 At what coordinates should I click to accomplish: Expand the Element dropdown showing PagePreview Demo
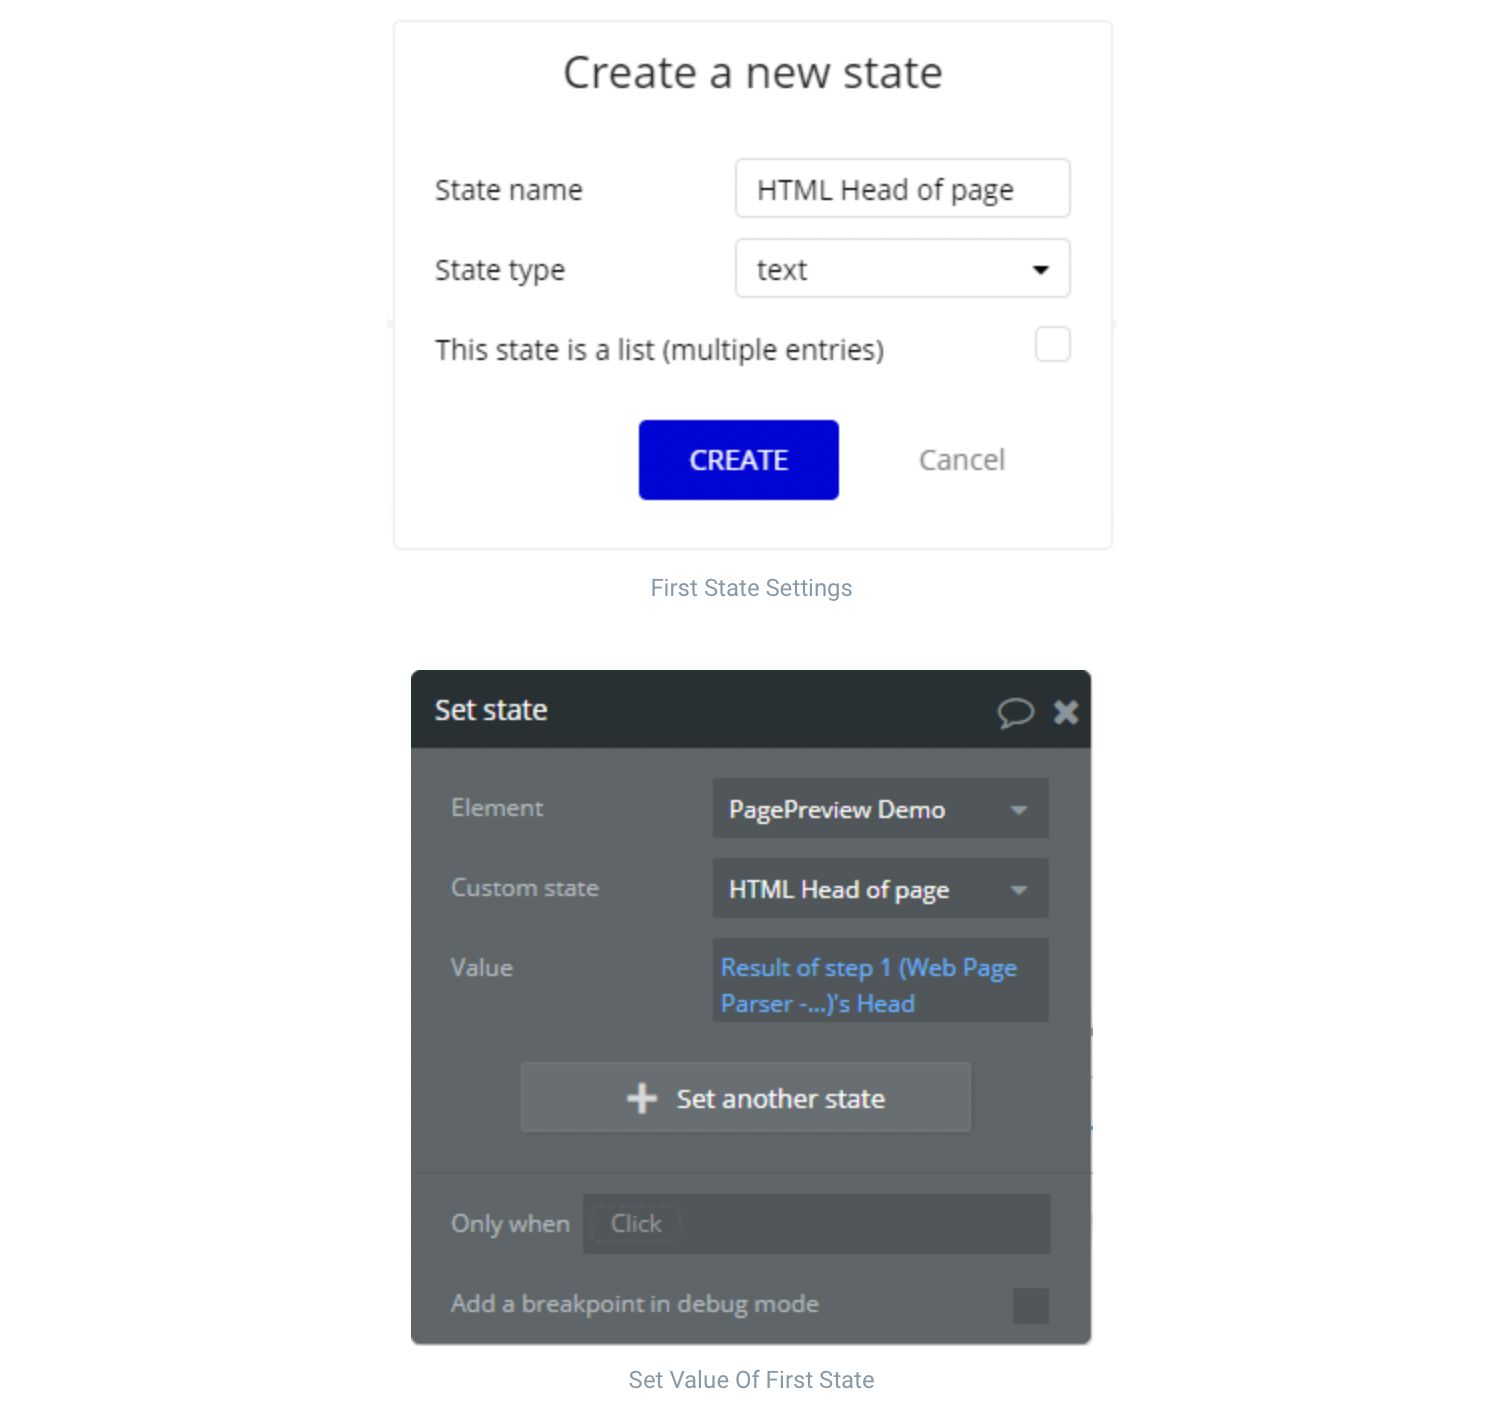pyautogui.click(x=880, y=808)
